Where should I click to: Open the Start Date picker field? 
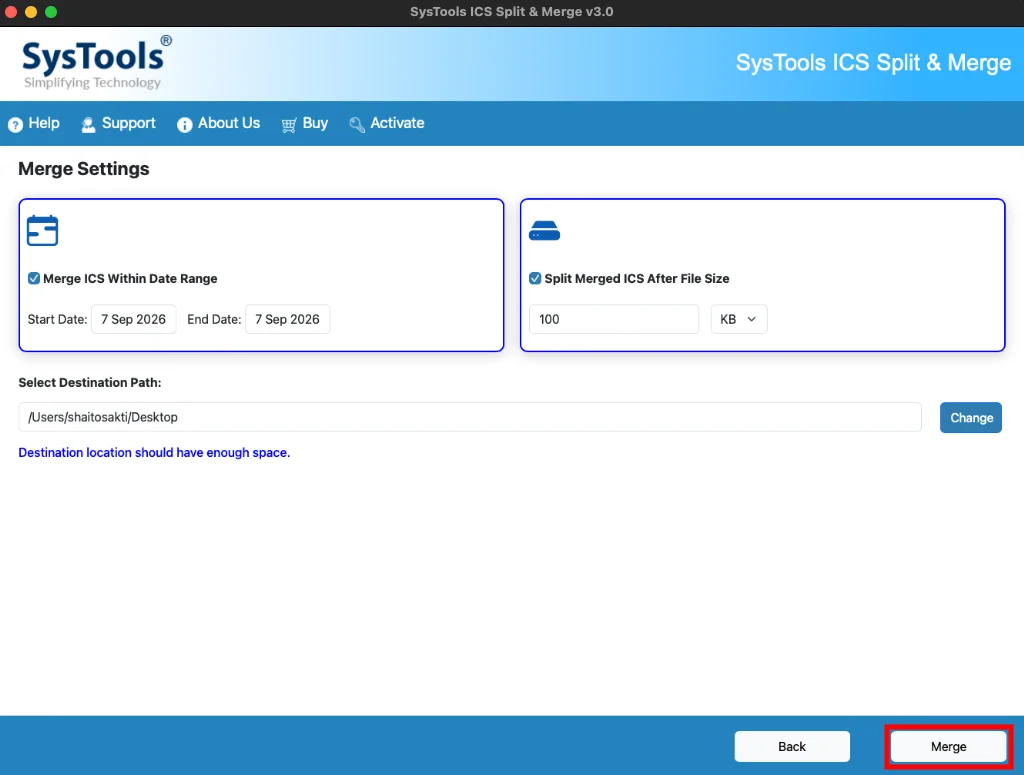(134, 319)
